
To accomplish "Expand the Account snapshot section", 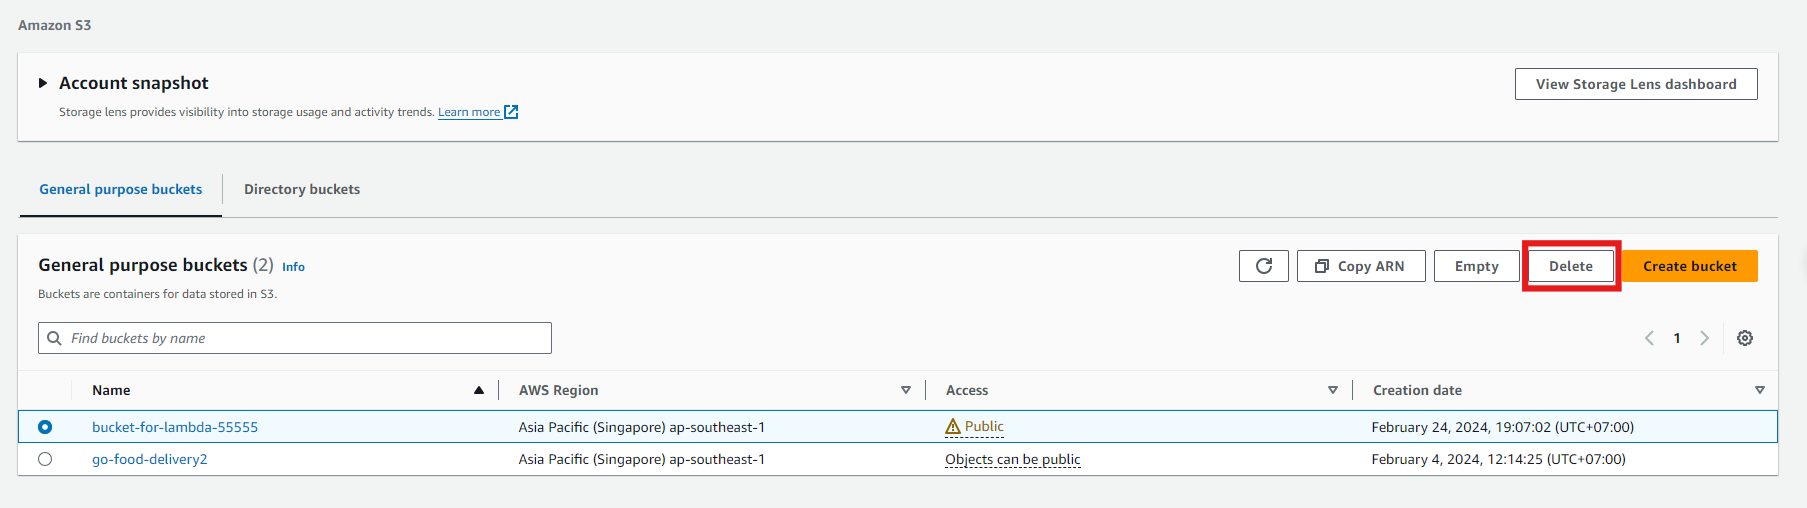I will coord(43,83).
